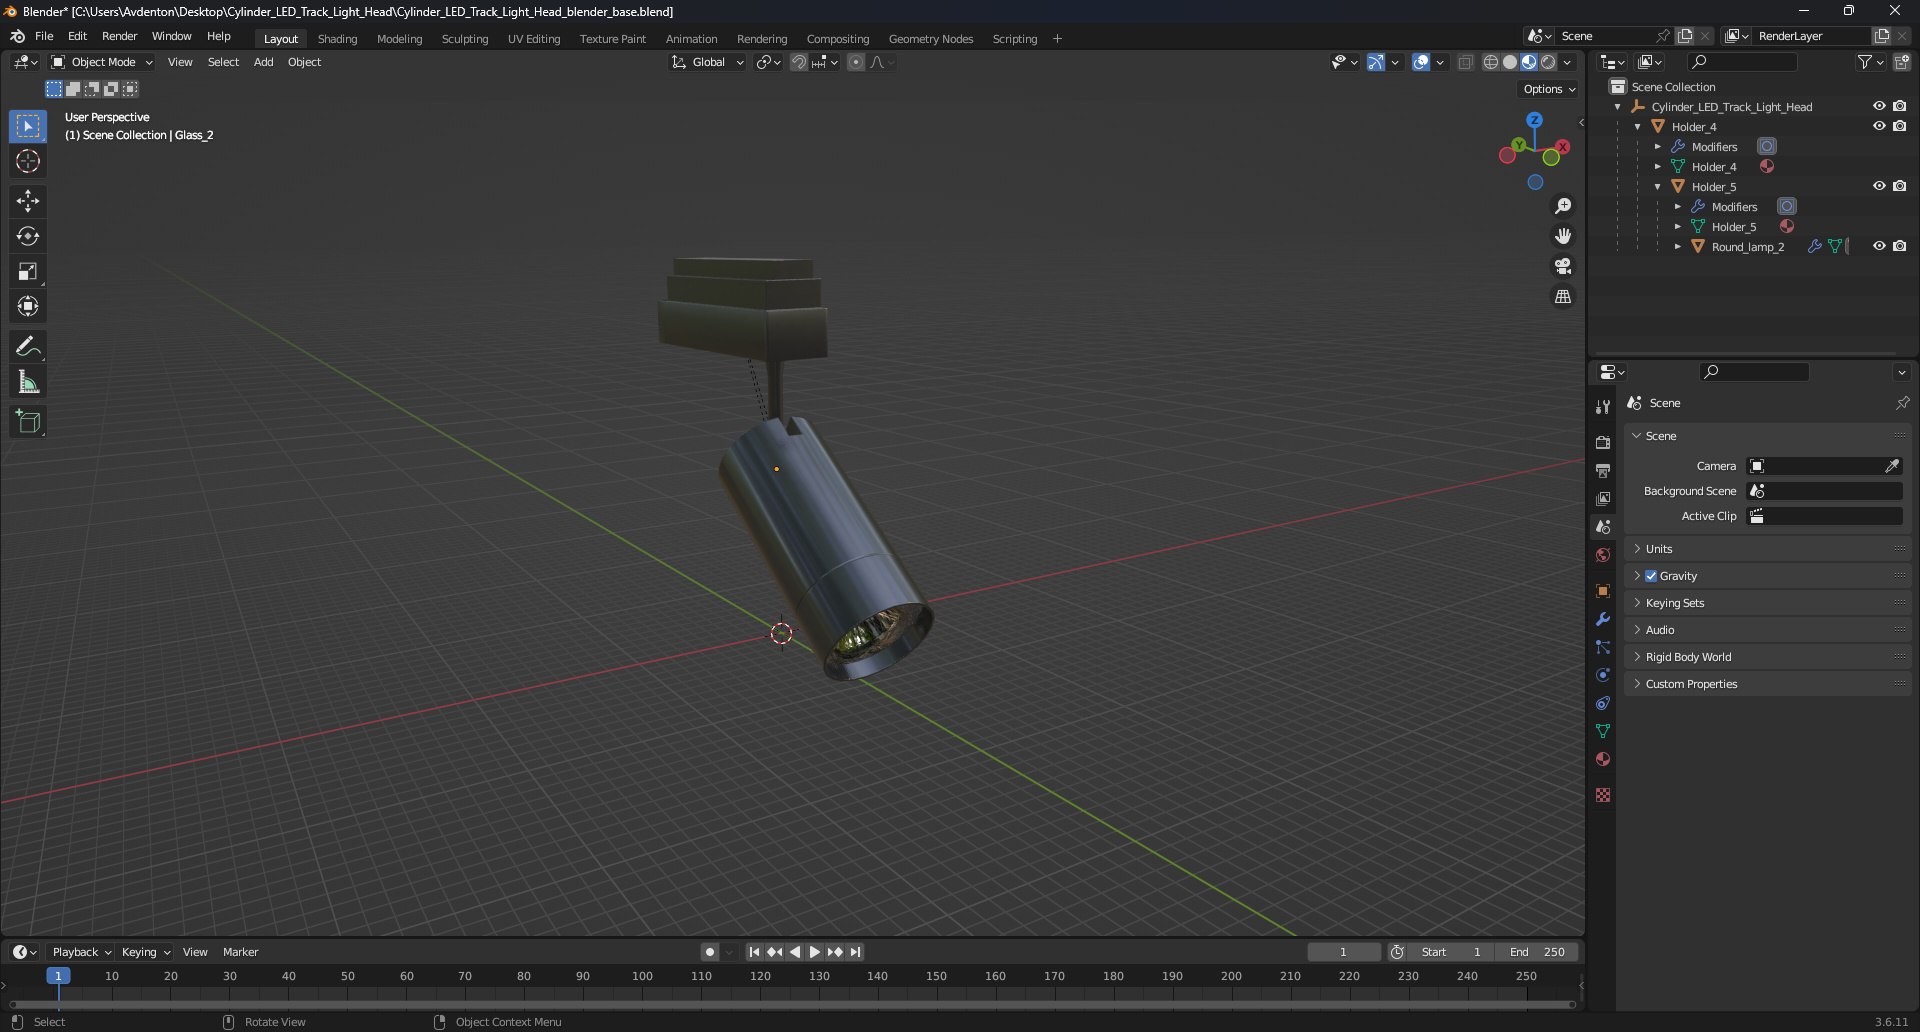This screenshot has width=1920, height=1032.
Task: Expand the Keying Sets panel
Action: coord(1767,603)
